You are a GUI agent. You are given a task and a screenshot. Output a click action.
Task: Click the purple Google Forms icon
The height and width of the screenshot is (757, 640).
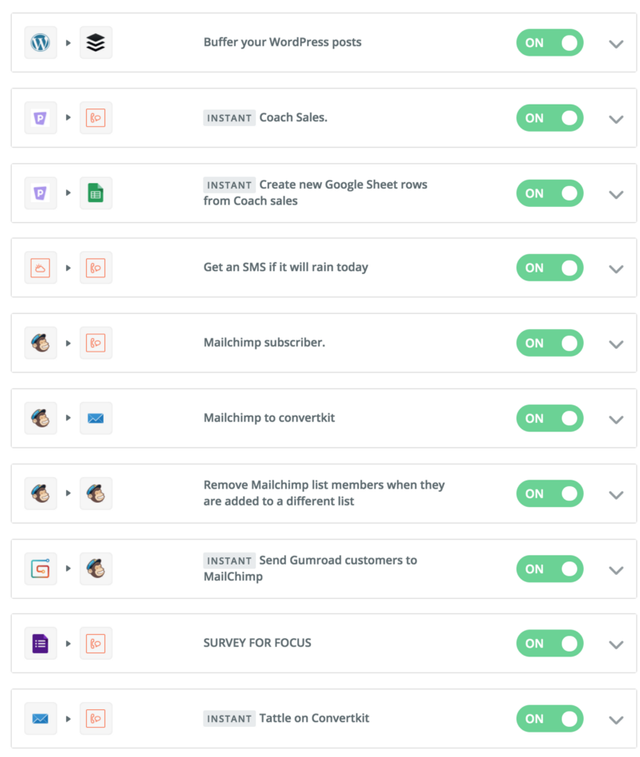point(41,643)
